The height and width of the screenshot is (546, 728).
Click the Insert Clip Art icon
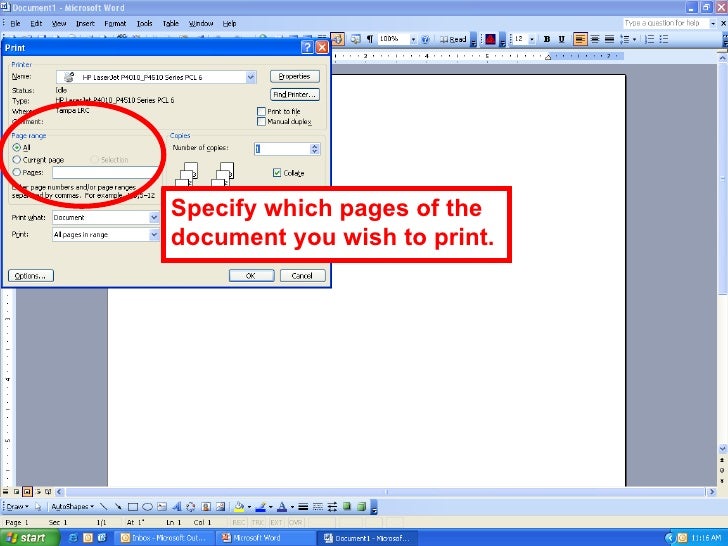[206, 507]
